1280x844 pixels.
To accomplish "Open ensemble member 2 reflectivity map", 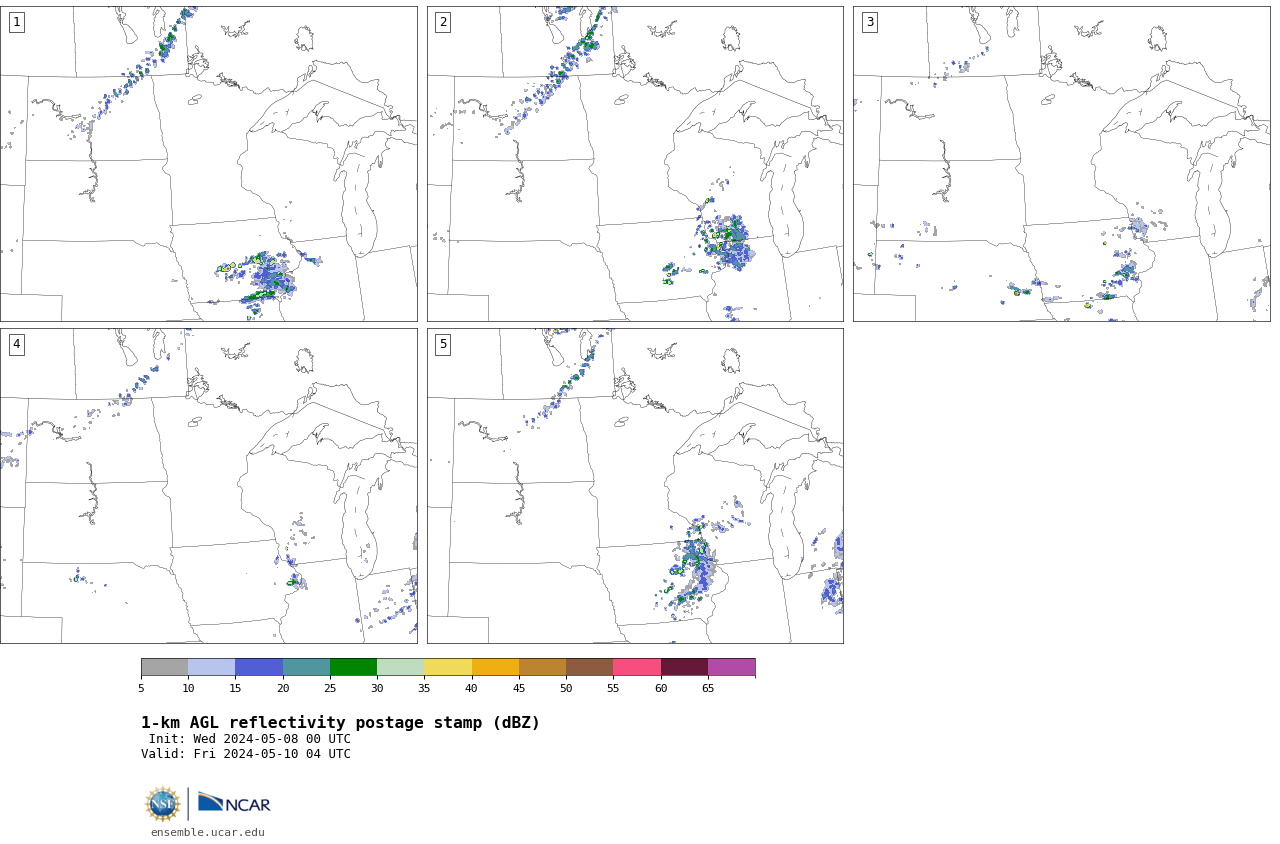I will (635, 164).
